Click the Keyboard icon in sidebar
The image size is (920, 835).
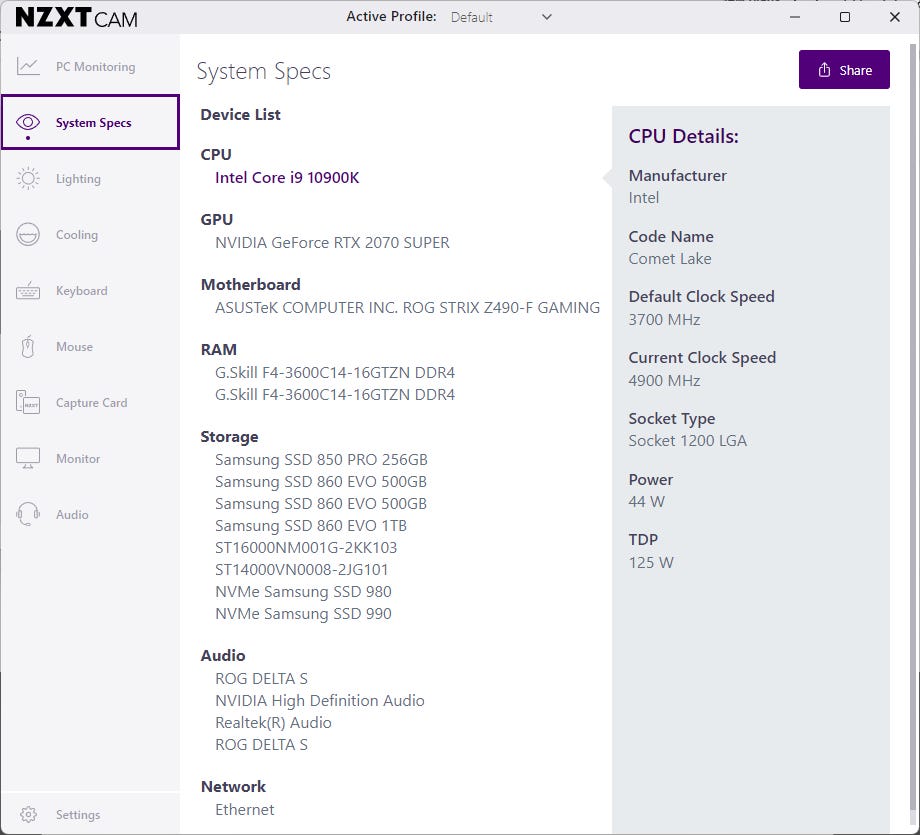tap(28, 290)
